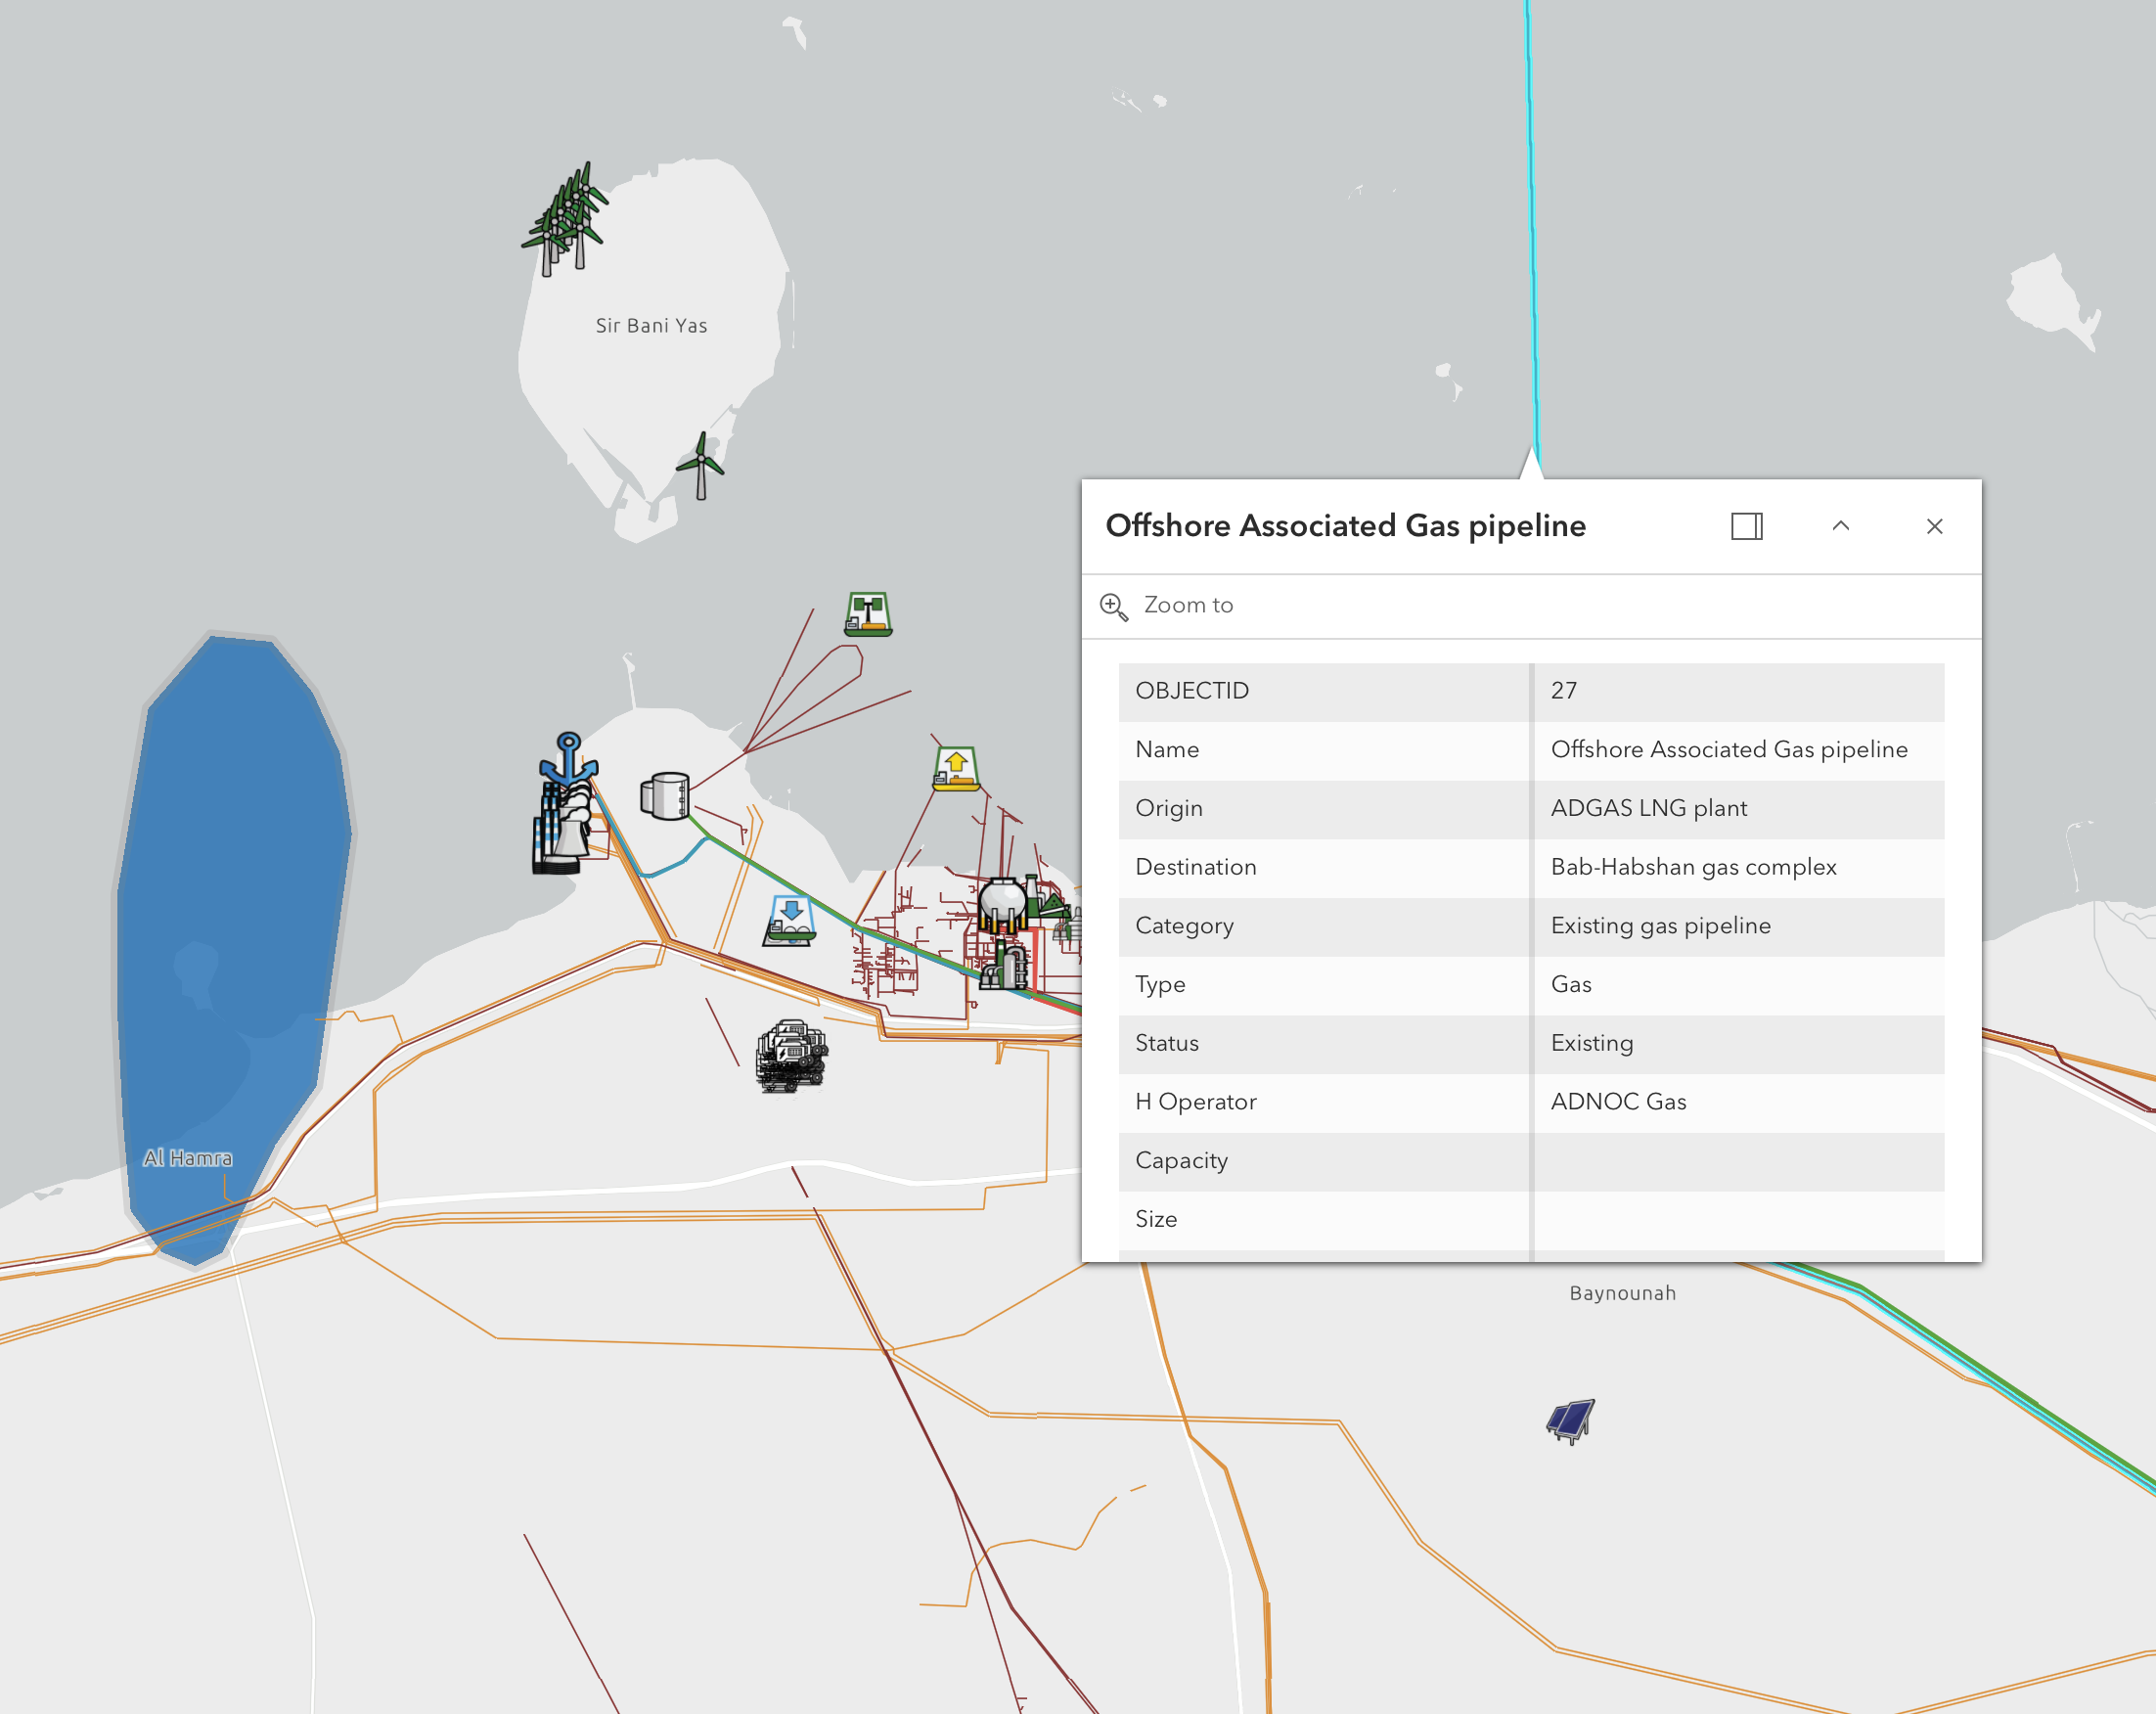Click the Status value Existing
Screen dimensions: 2156x1714
pos(1592,1044)
